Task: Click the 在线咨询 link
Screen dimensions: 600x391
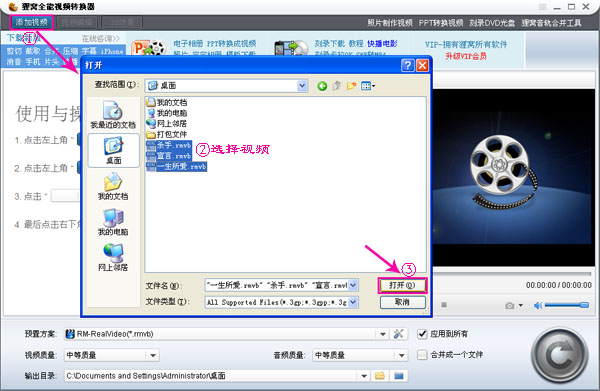Action: pyautogui.click(x=100, y=38)
